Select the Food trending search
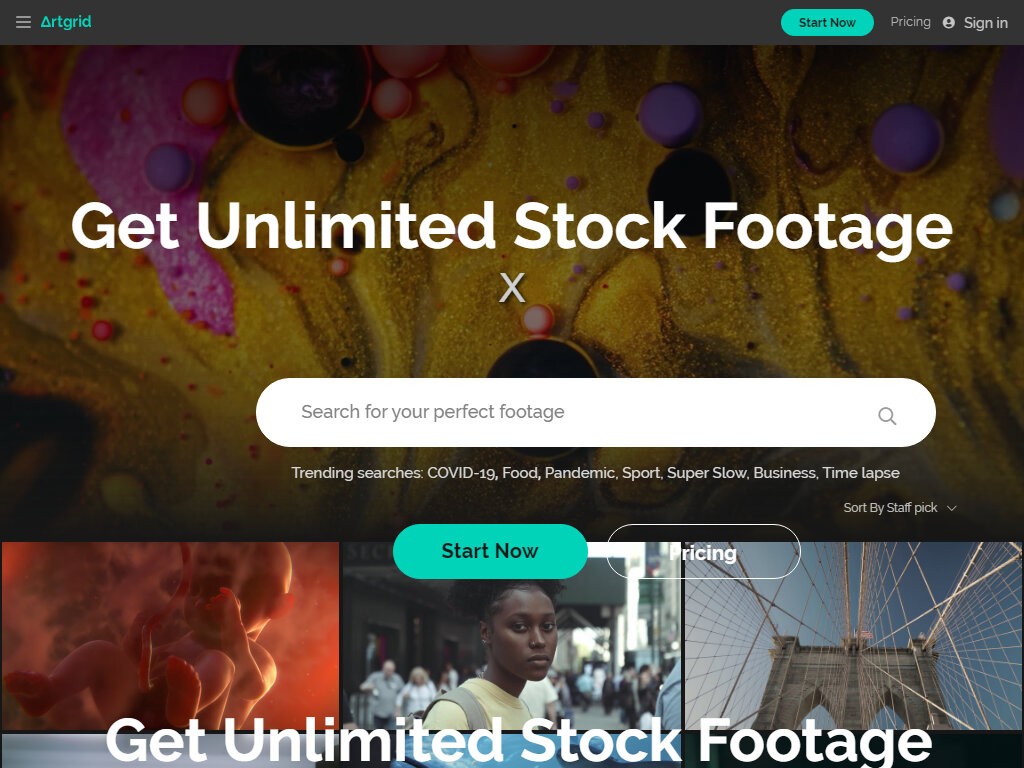 point(520,473)
